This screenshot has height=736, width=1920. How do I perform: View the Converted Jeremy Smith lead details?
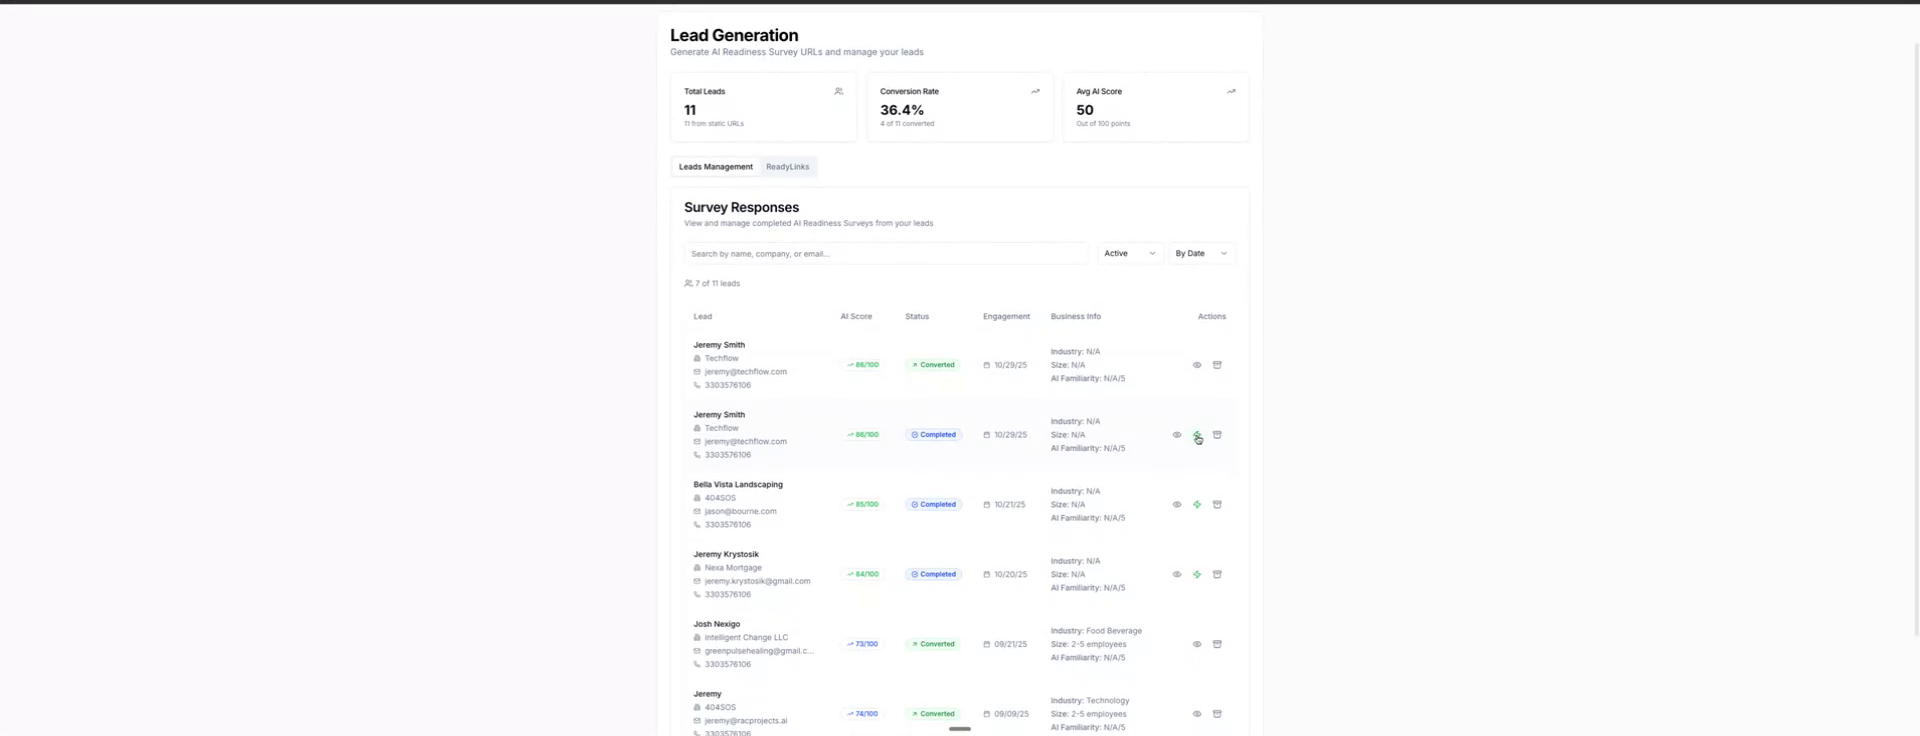pyautogui.click(x=1197, y=365)
